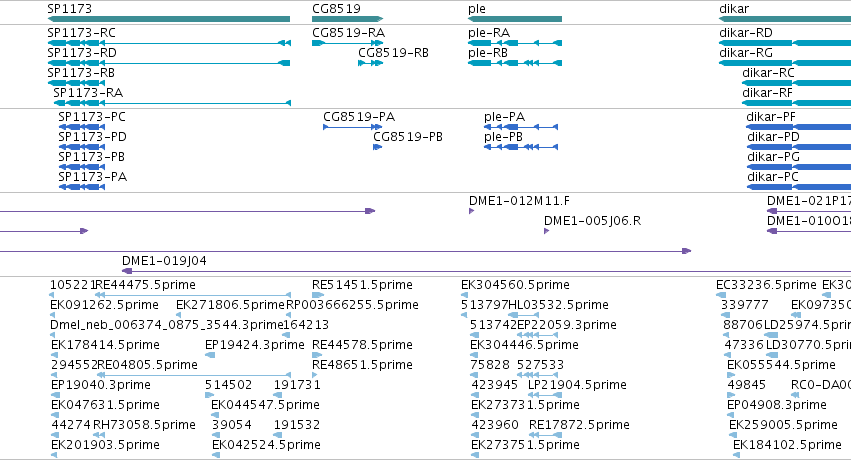Click the CG8519 gene label
The image size is (851, 460).
tap(336, 9)
